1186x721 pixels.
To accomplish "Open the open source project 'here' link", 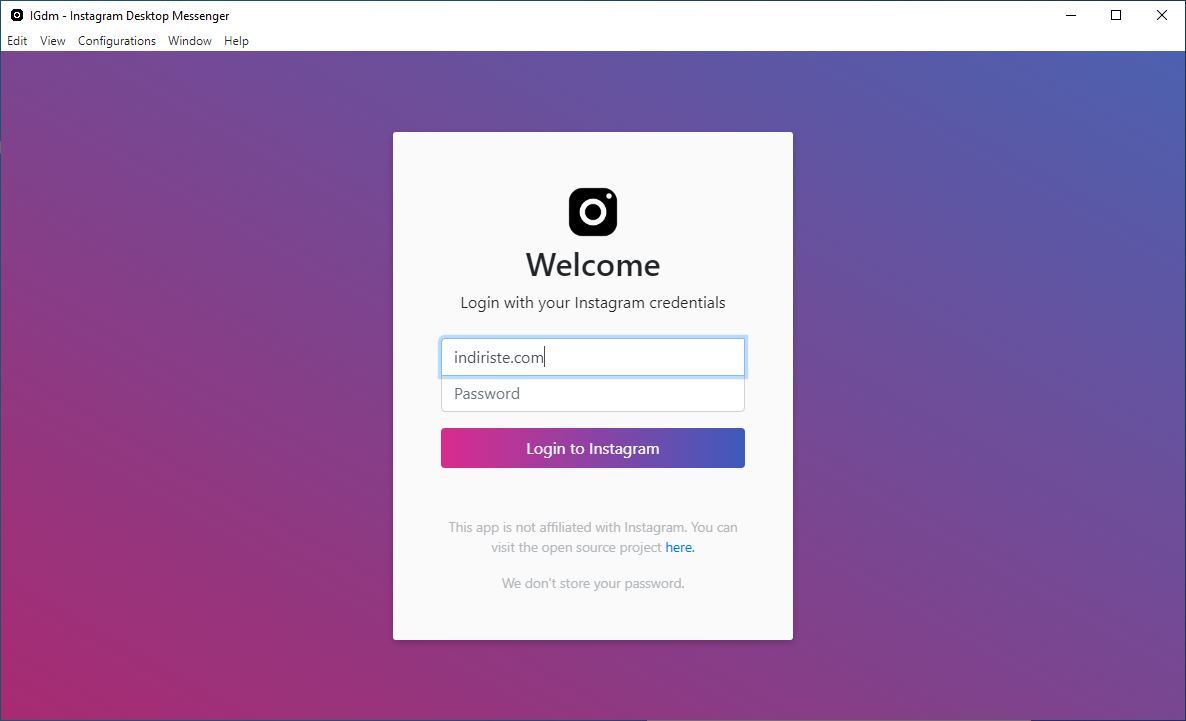I will click(x=679, y=547).
